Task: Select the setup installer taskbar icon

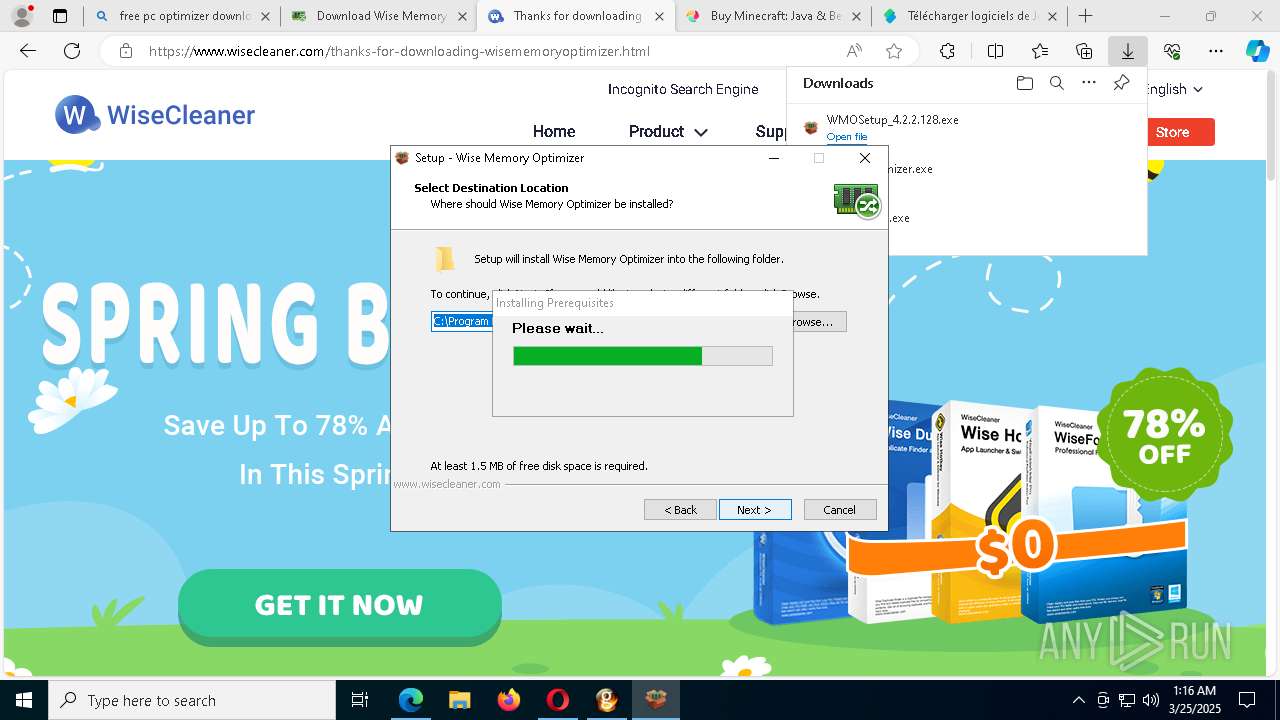Action: click(x=655, y=700)
